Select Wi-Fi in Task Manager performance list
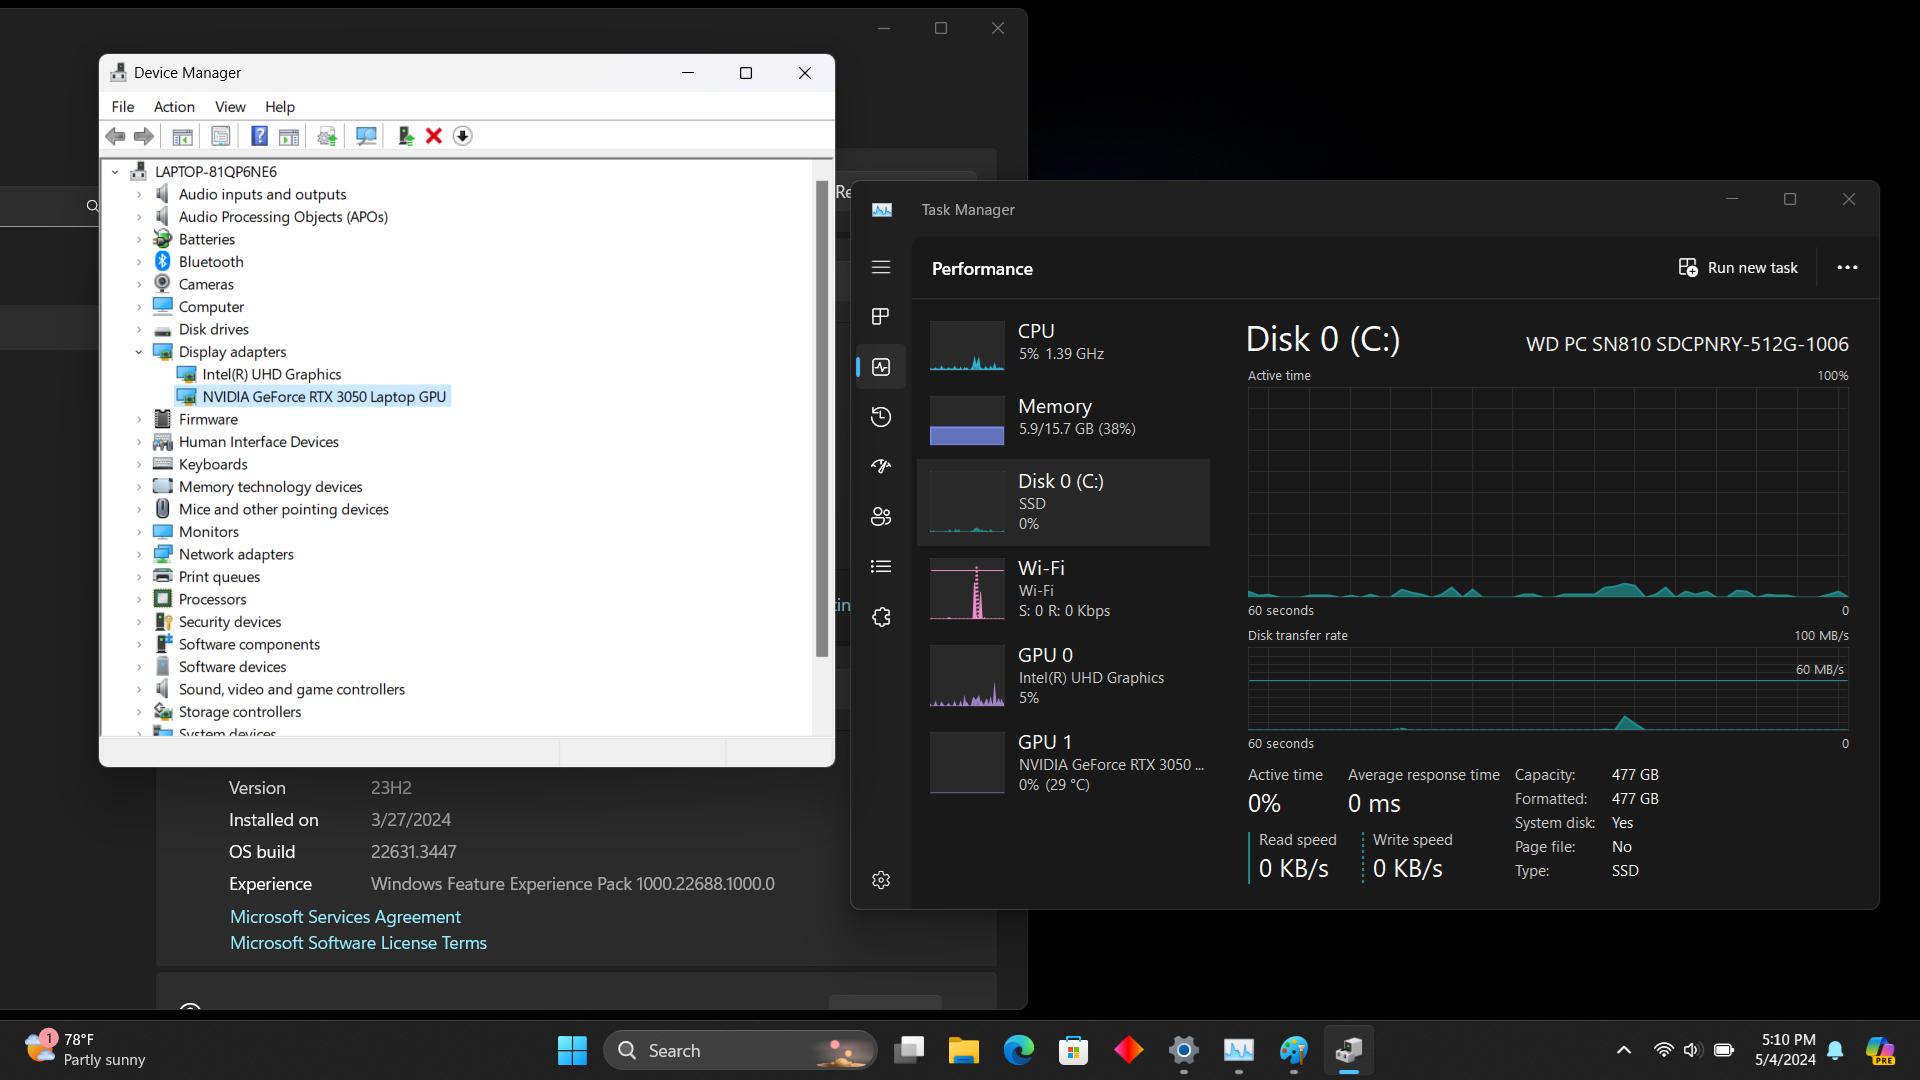 tap(1063, 589)
